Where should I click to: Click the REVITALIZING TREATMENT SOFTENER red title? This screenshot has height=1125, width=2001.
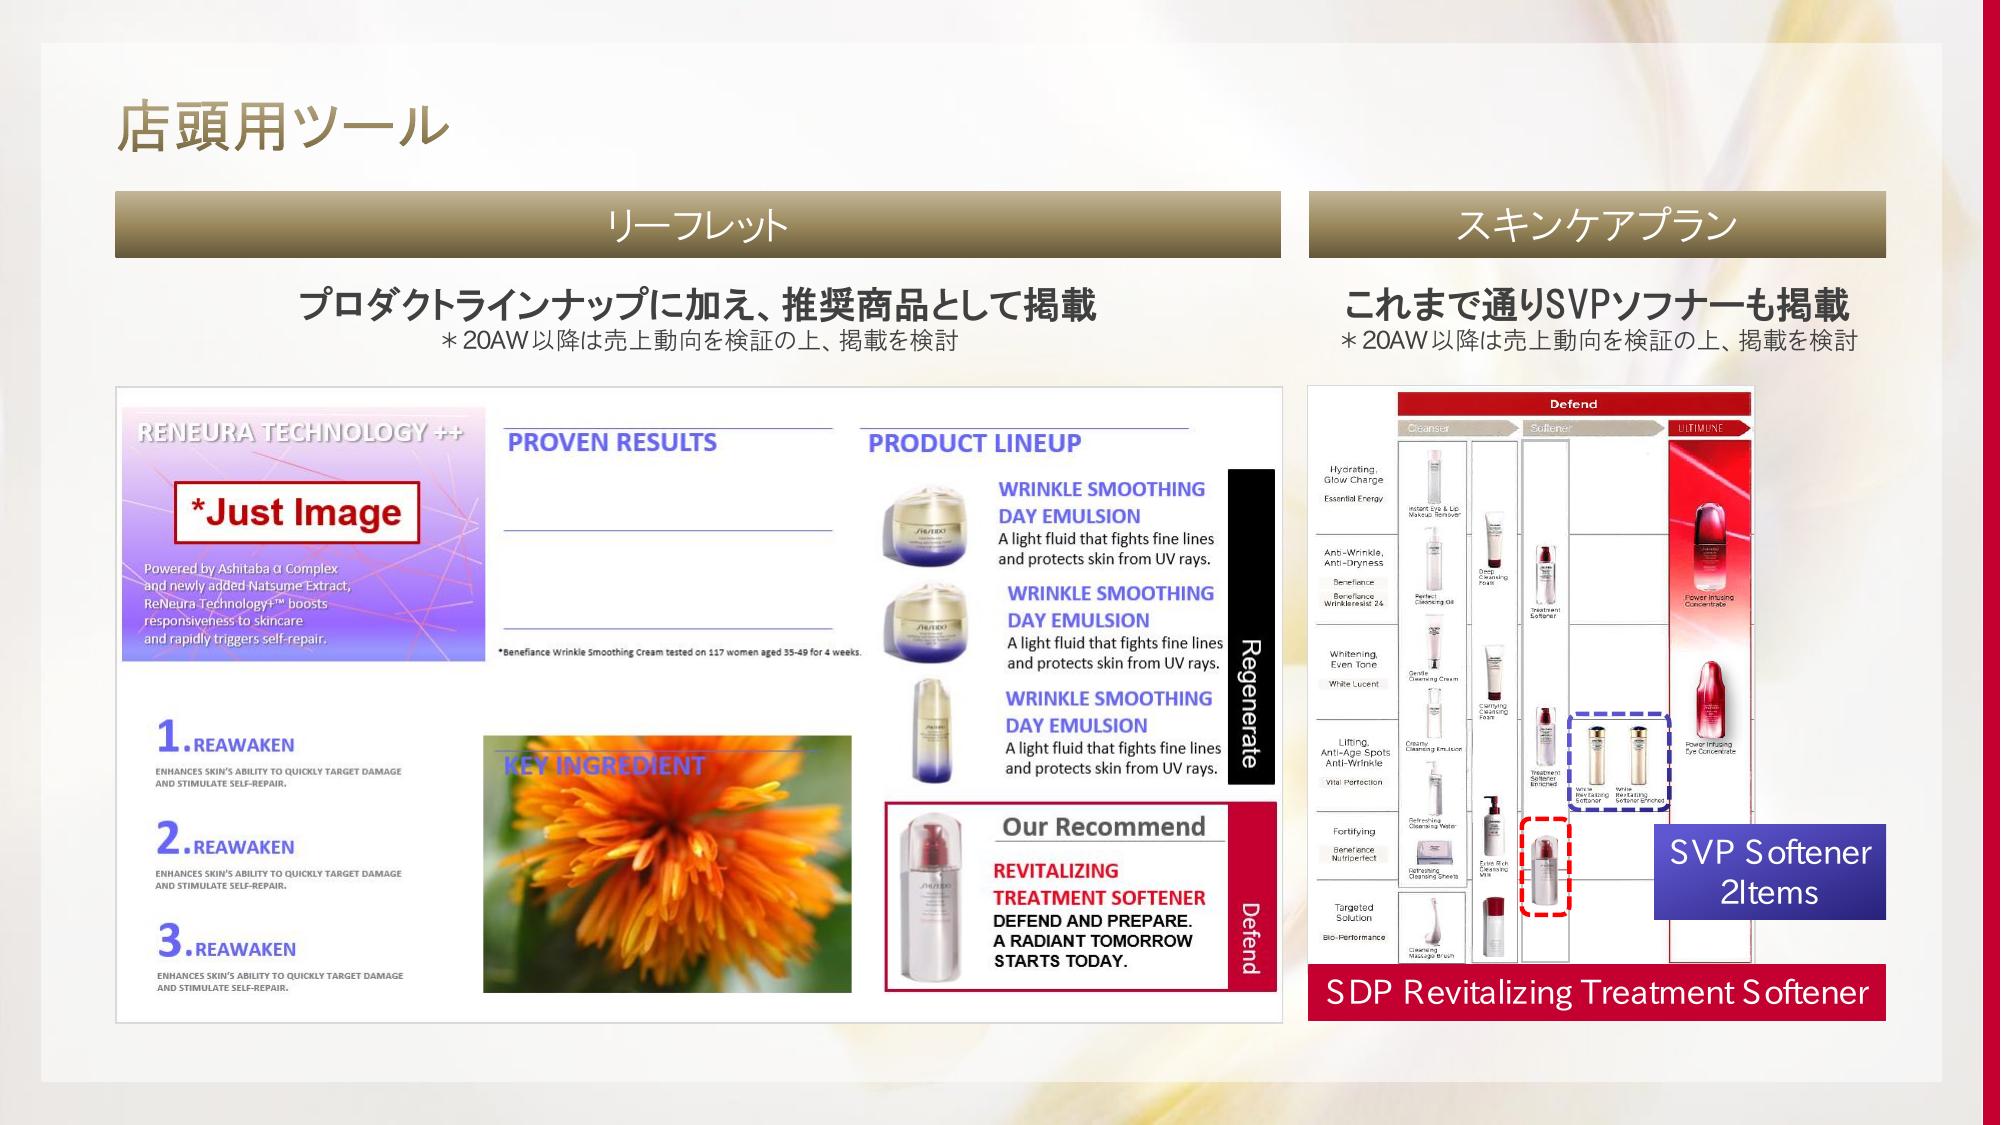(x=1099, y=885)
